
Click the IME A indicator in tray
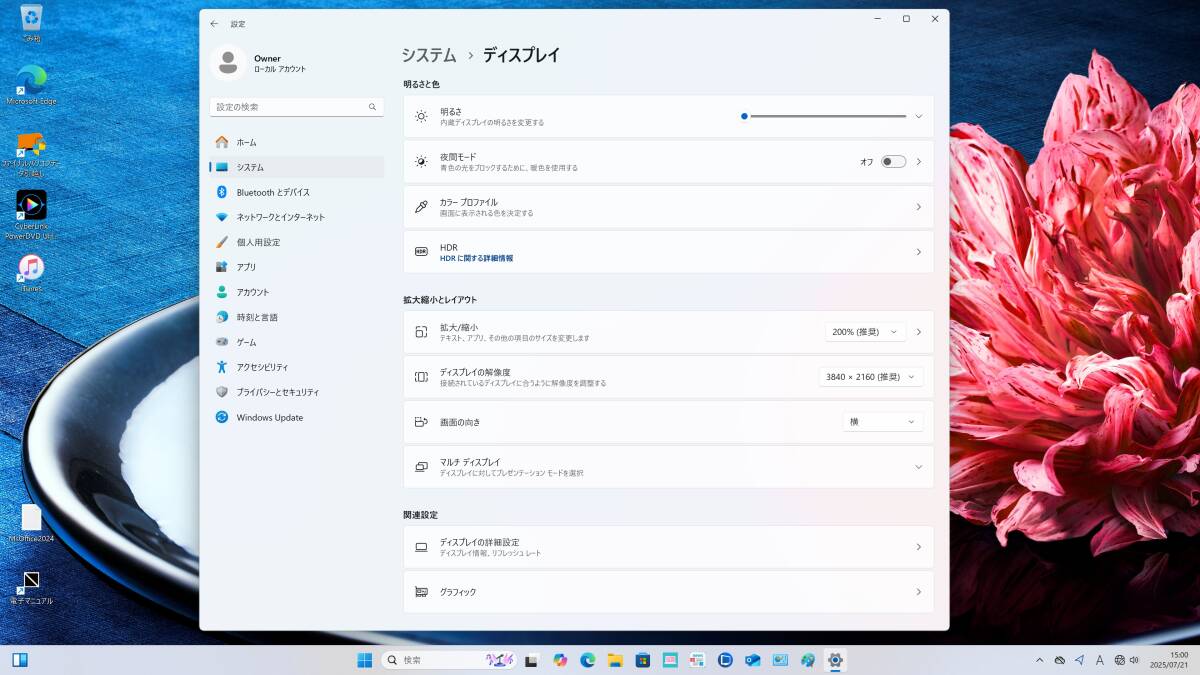coord(1100,660)
